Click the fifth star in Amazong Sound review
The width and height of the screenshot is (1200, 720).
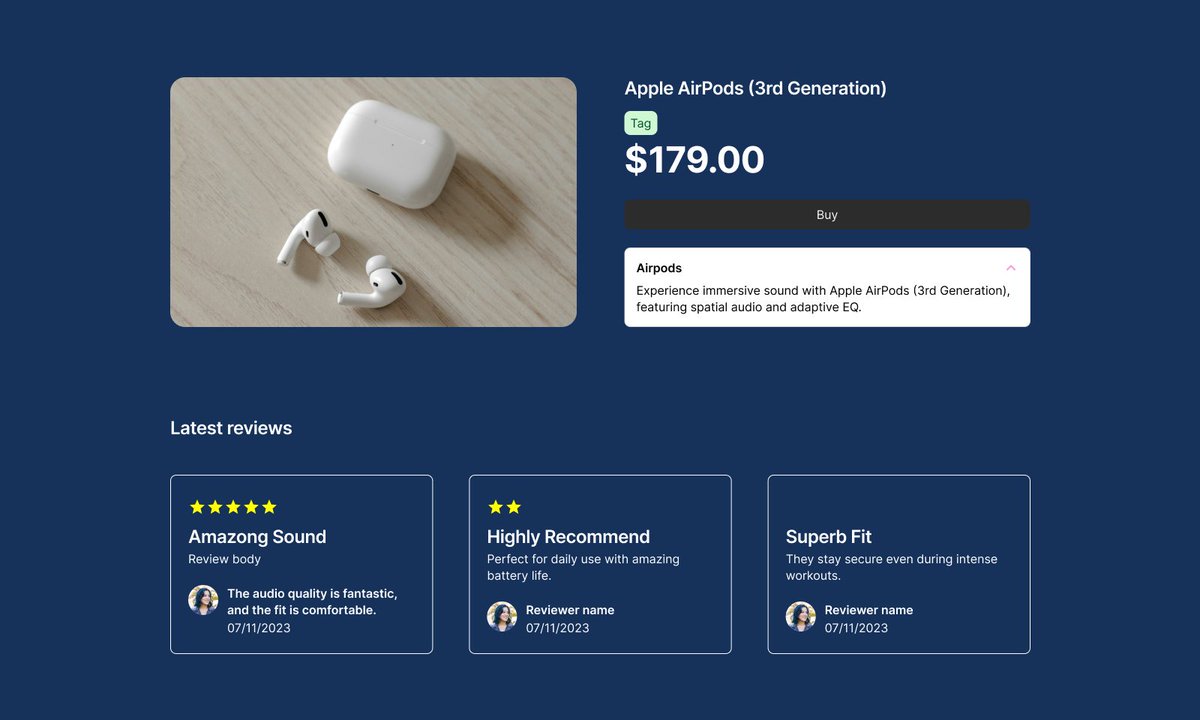[269, 507]
